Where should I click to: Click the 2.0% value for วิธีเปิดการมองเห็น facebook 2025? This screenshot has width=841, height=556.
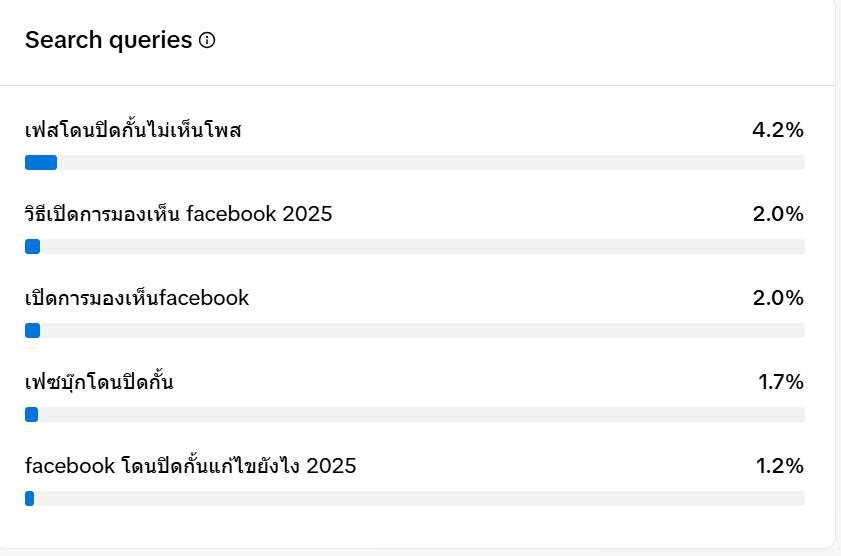click(x=778, y=214)
